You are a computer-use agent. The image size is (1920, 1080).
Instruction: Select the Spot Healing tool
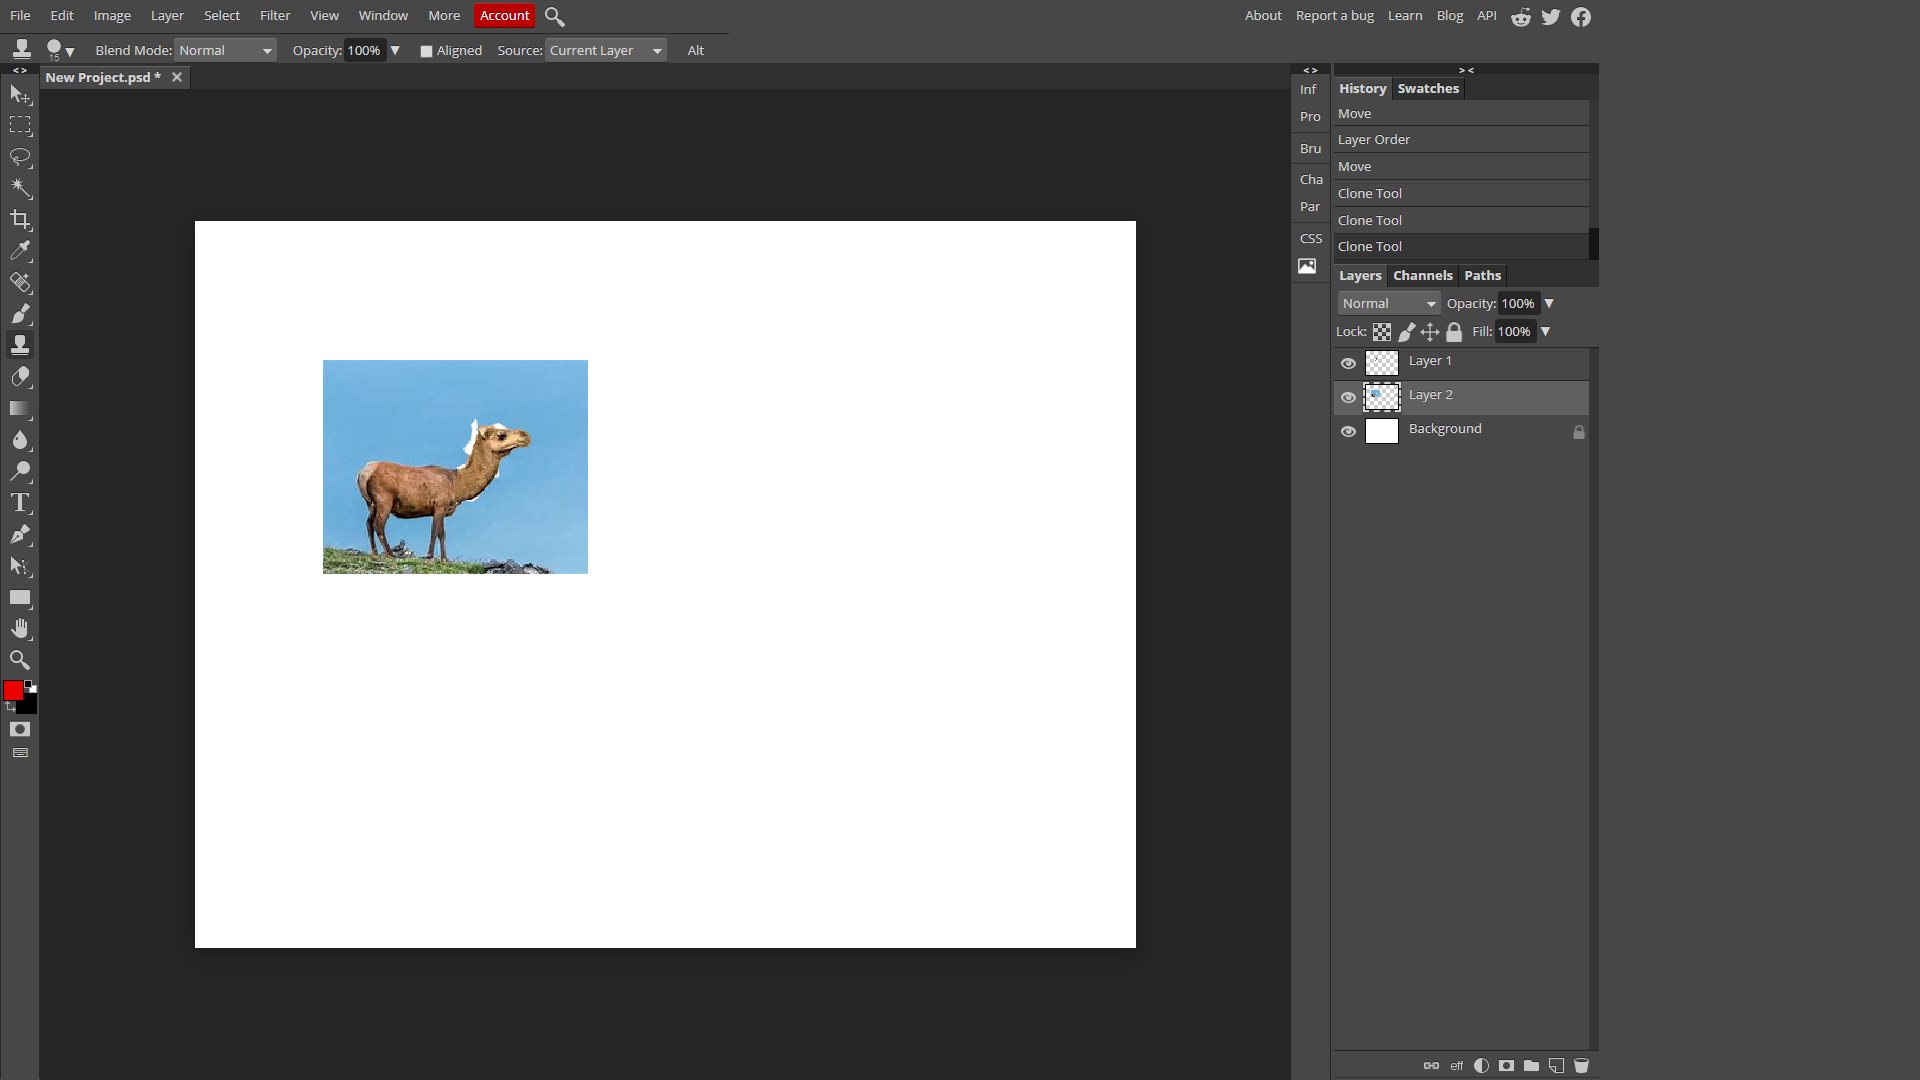pos(20,283)
